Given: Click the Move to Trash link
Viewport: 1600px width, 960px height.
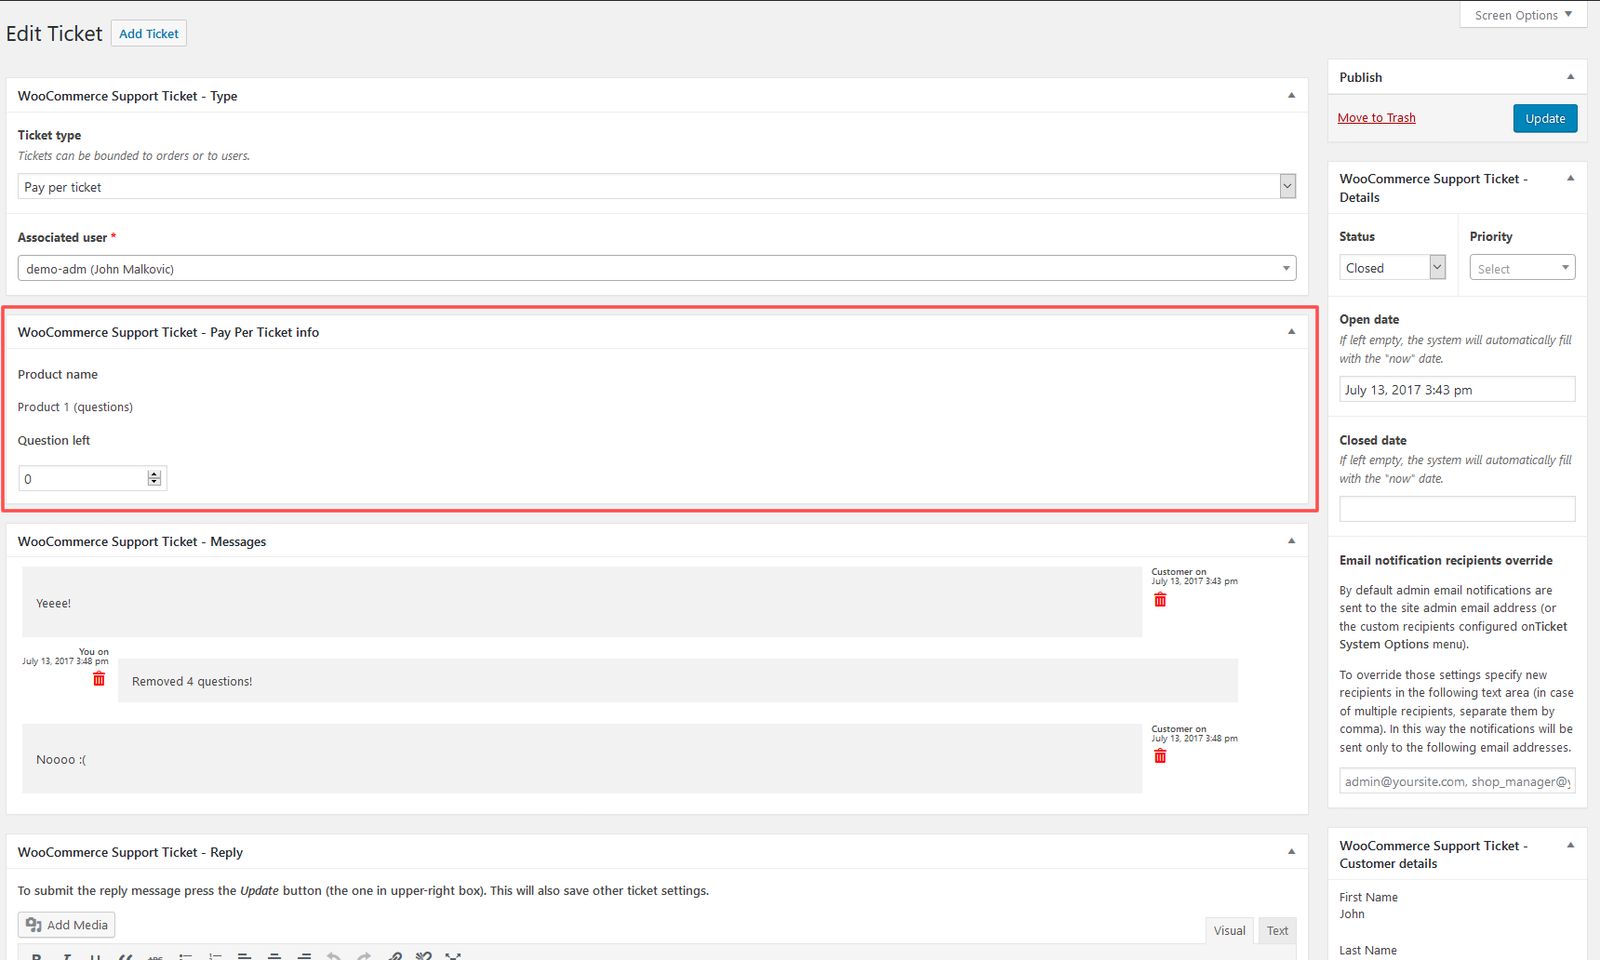Looking at the screenshot, I should 1376,118.
